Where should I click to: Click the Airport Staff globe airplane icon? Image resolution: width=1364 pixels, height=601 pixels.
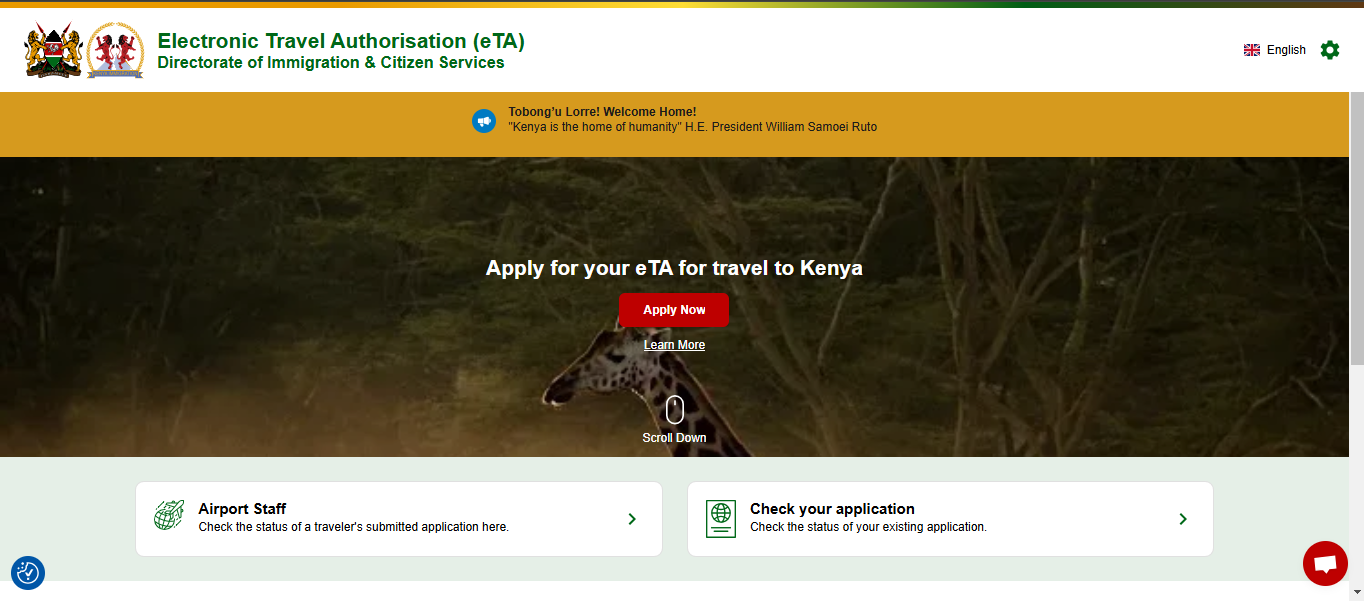point(169,516)
